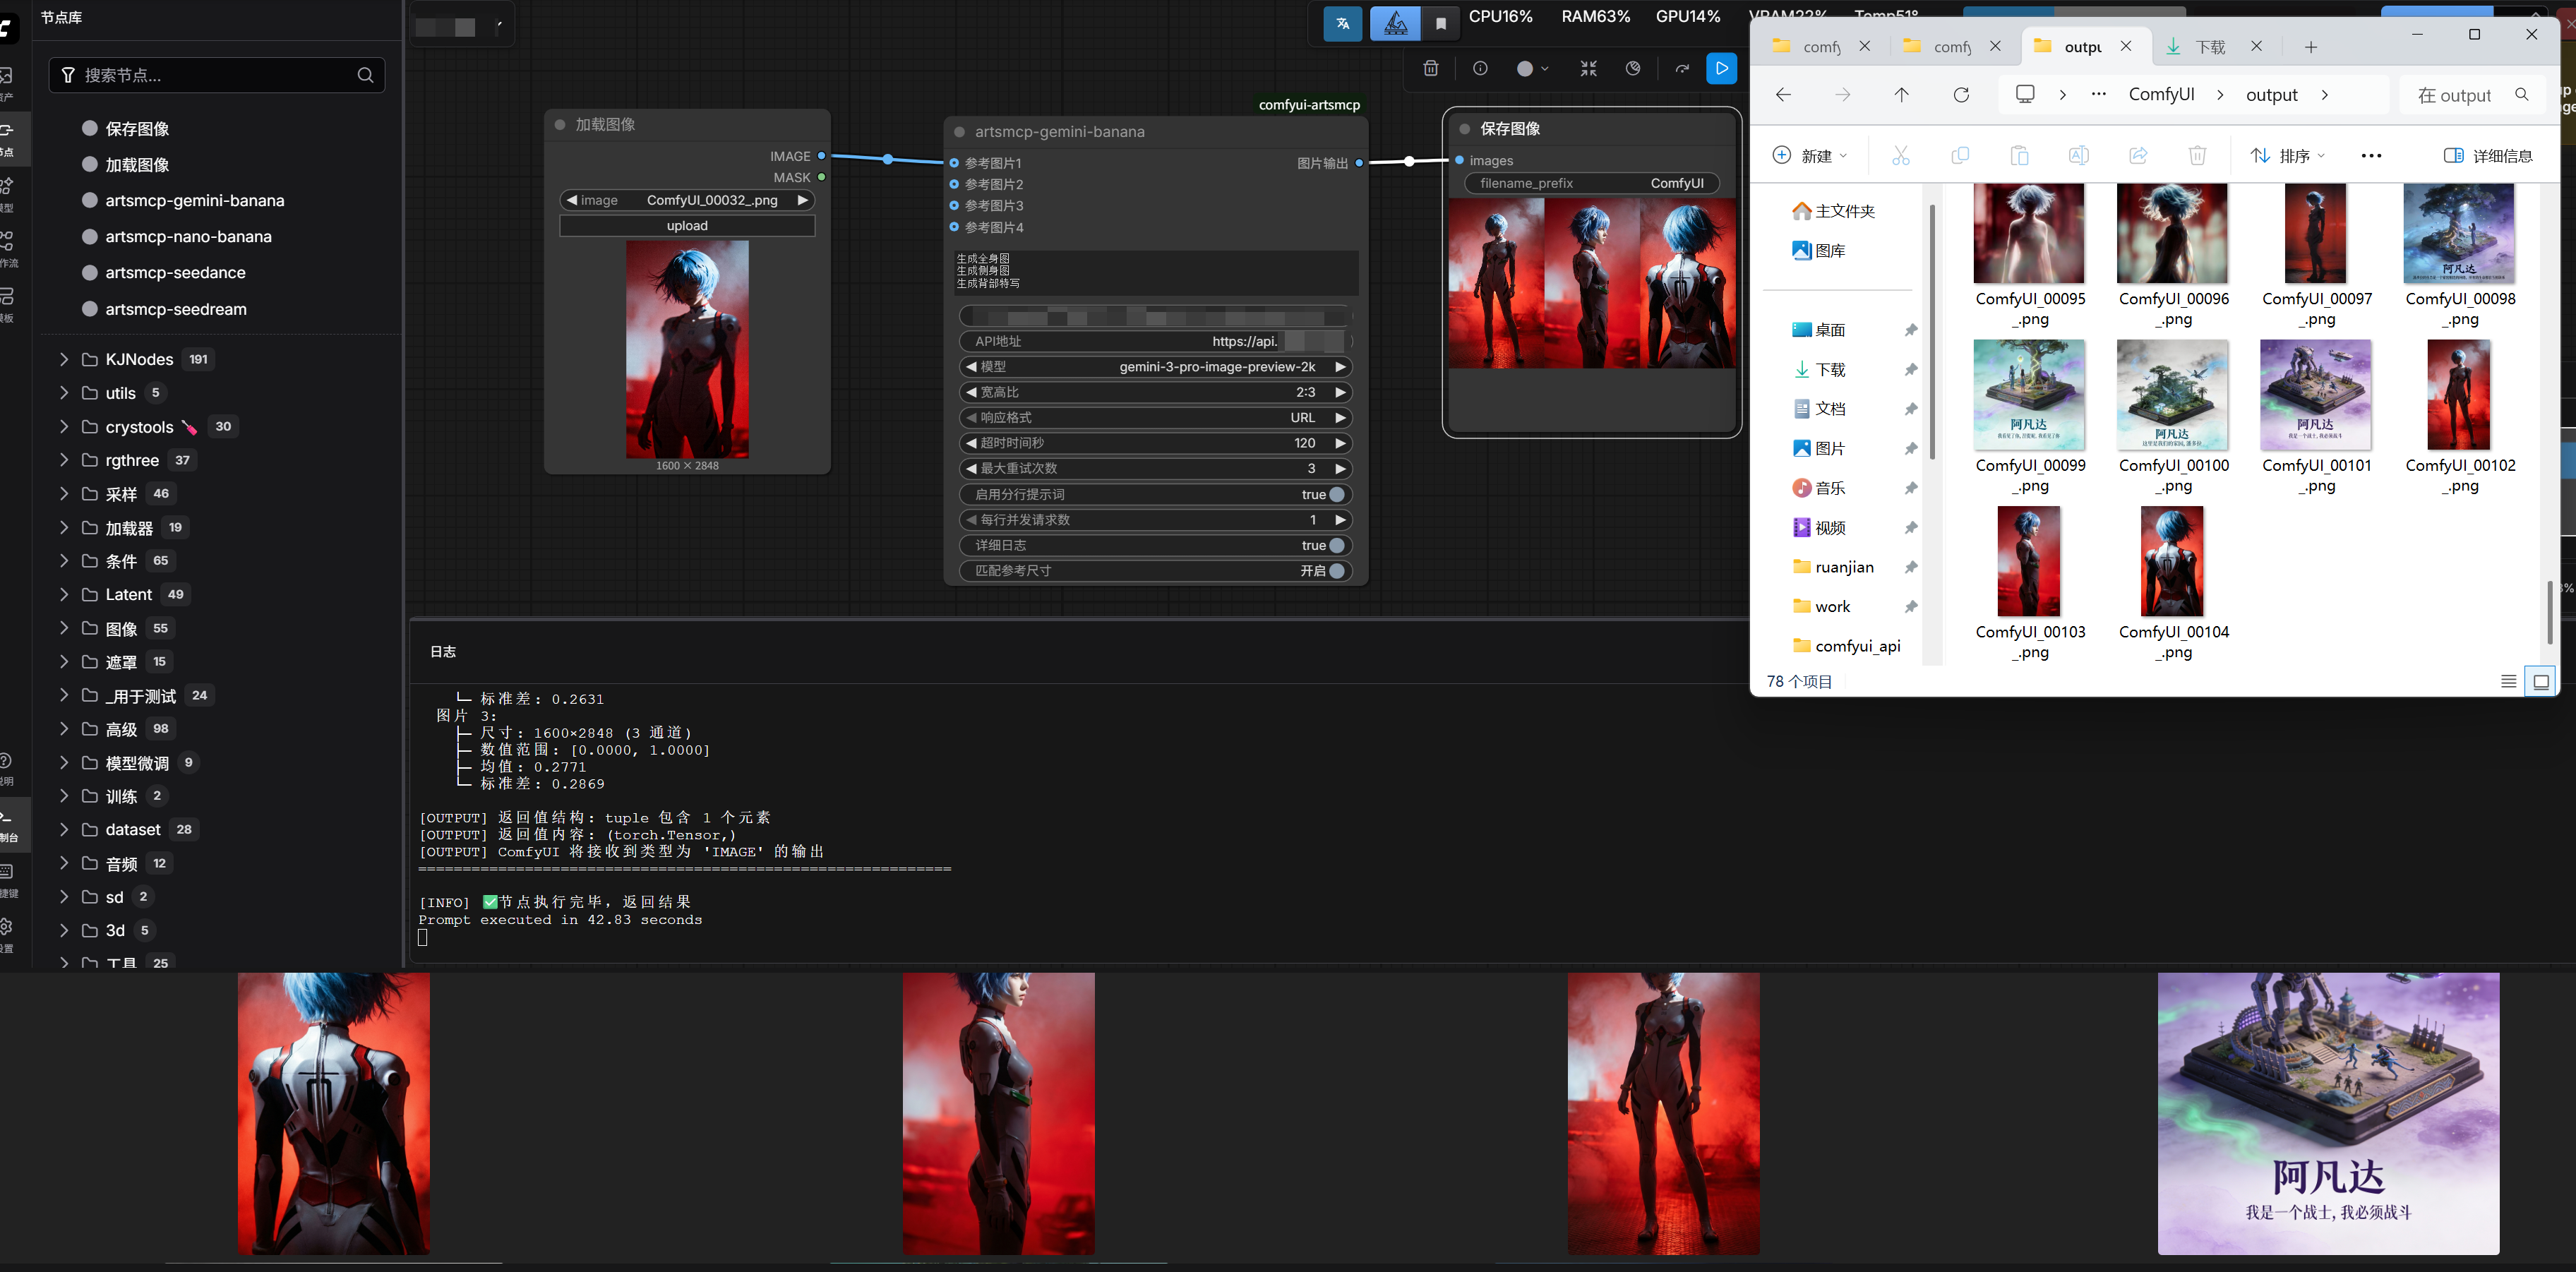The width and height of the screenshot is (2576, 1272).
Task: Click the bookmark icon in top bar
Action: (x=1441, y=24)
